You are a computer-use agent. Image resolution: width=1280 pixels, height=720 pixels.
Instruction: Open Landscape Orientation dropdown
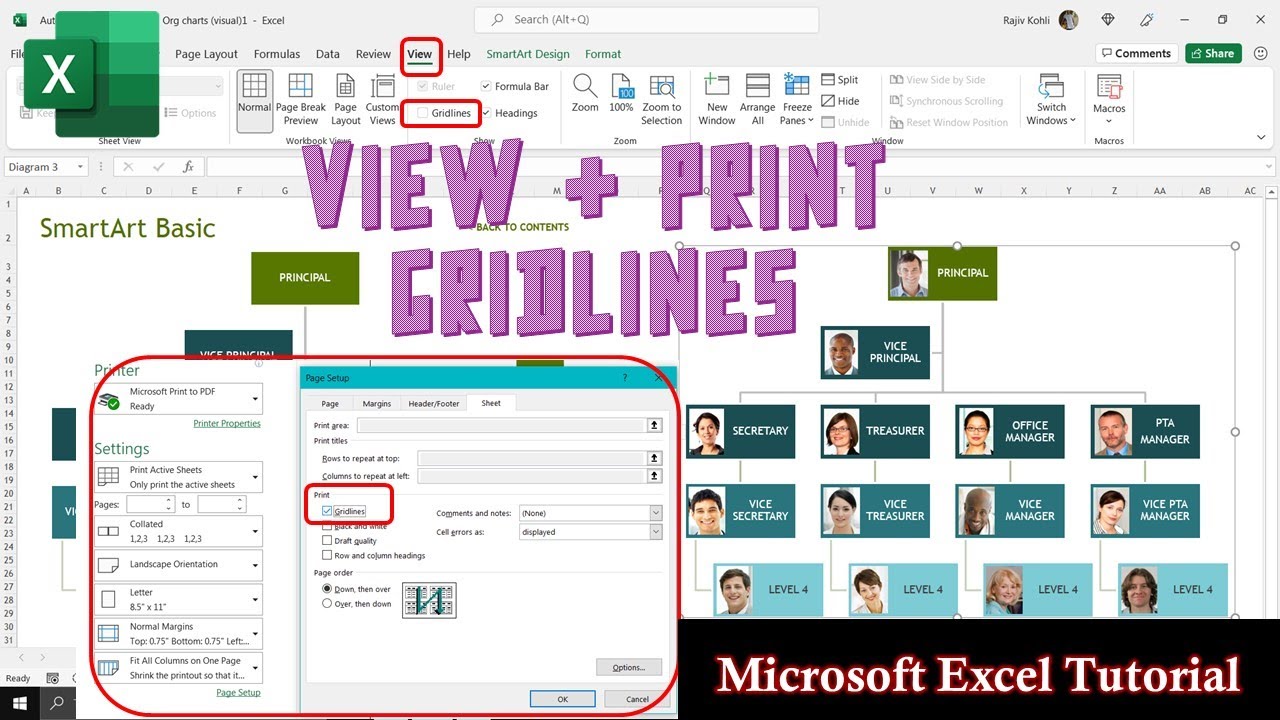click(255, 565)
